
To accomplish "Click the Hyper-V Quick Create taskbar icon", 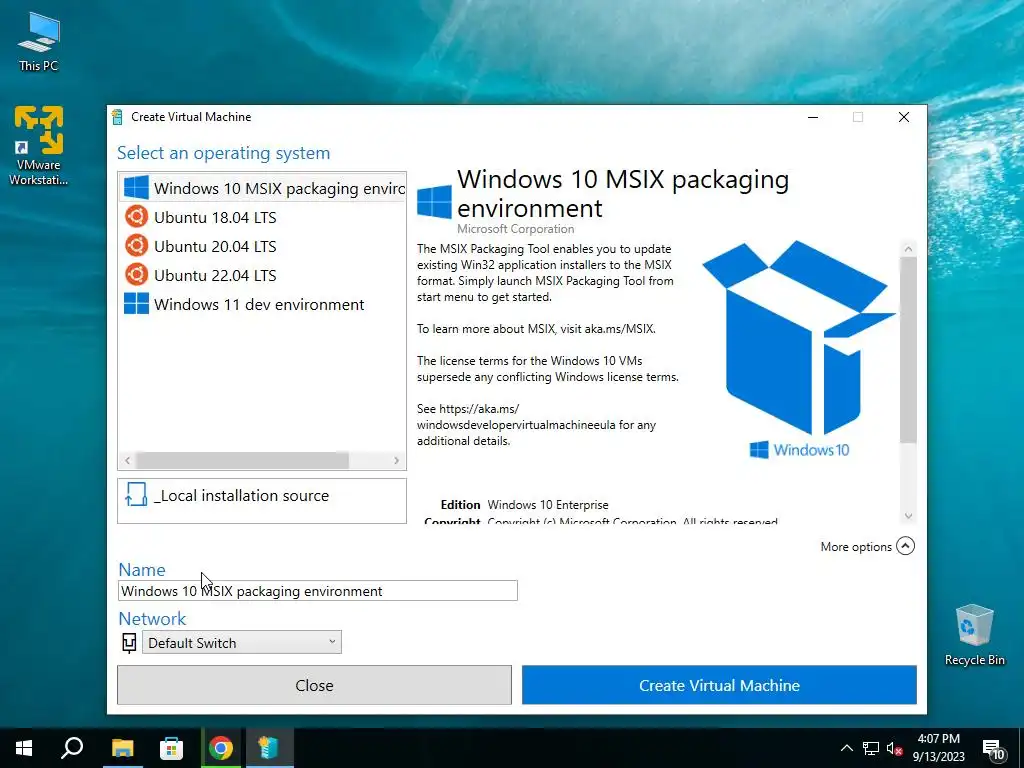I will 269,748.
